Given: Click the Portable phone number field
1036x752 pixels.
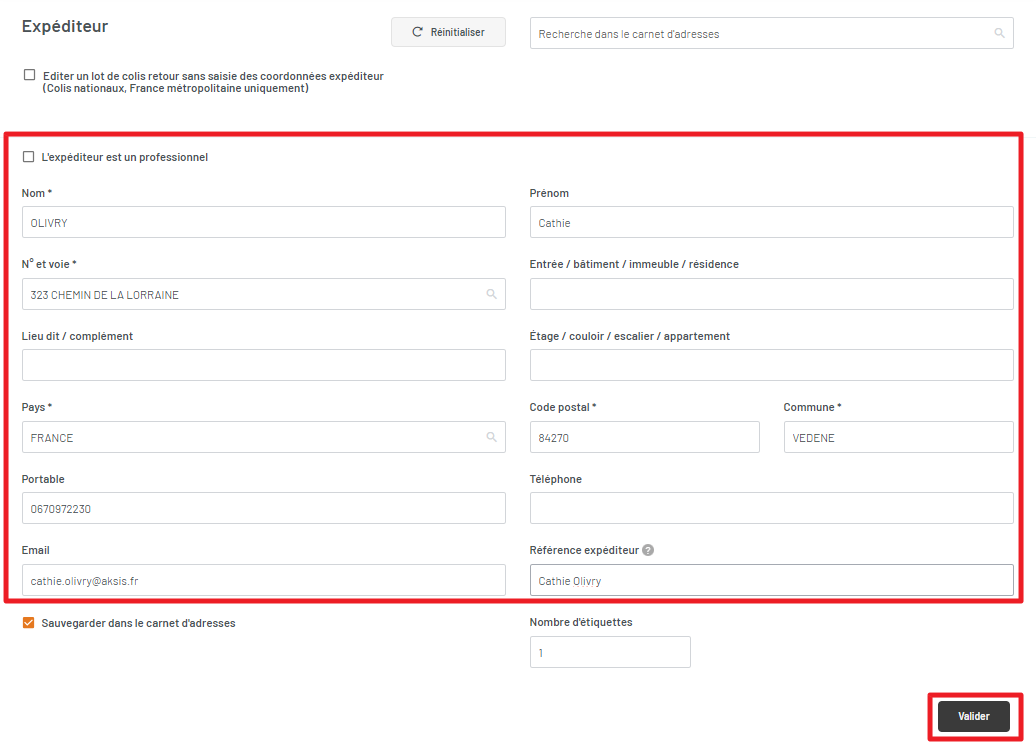Looking at the screenshot, I should click(x=264, y=508).
